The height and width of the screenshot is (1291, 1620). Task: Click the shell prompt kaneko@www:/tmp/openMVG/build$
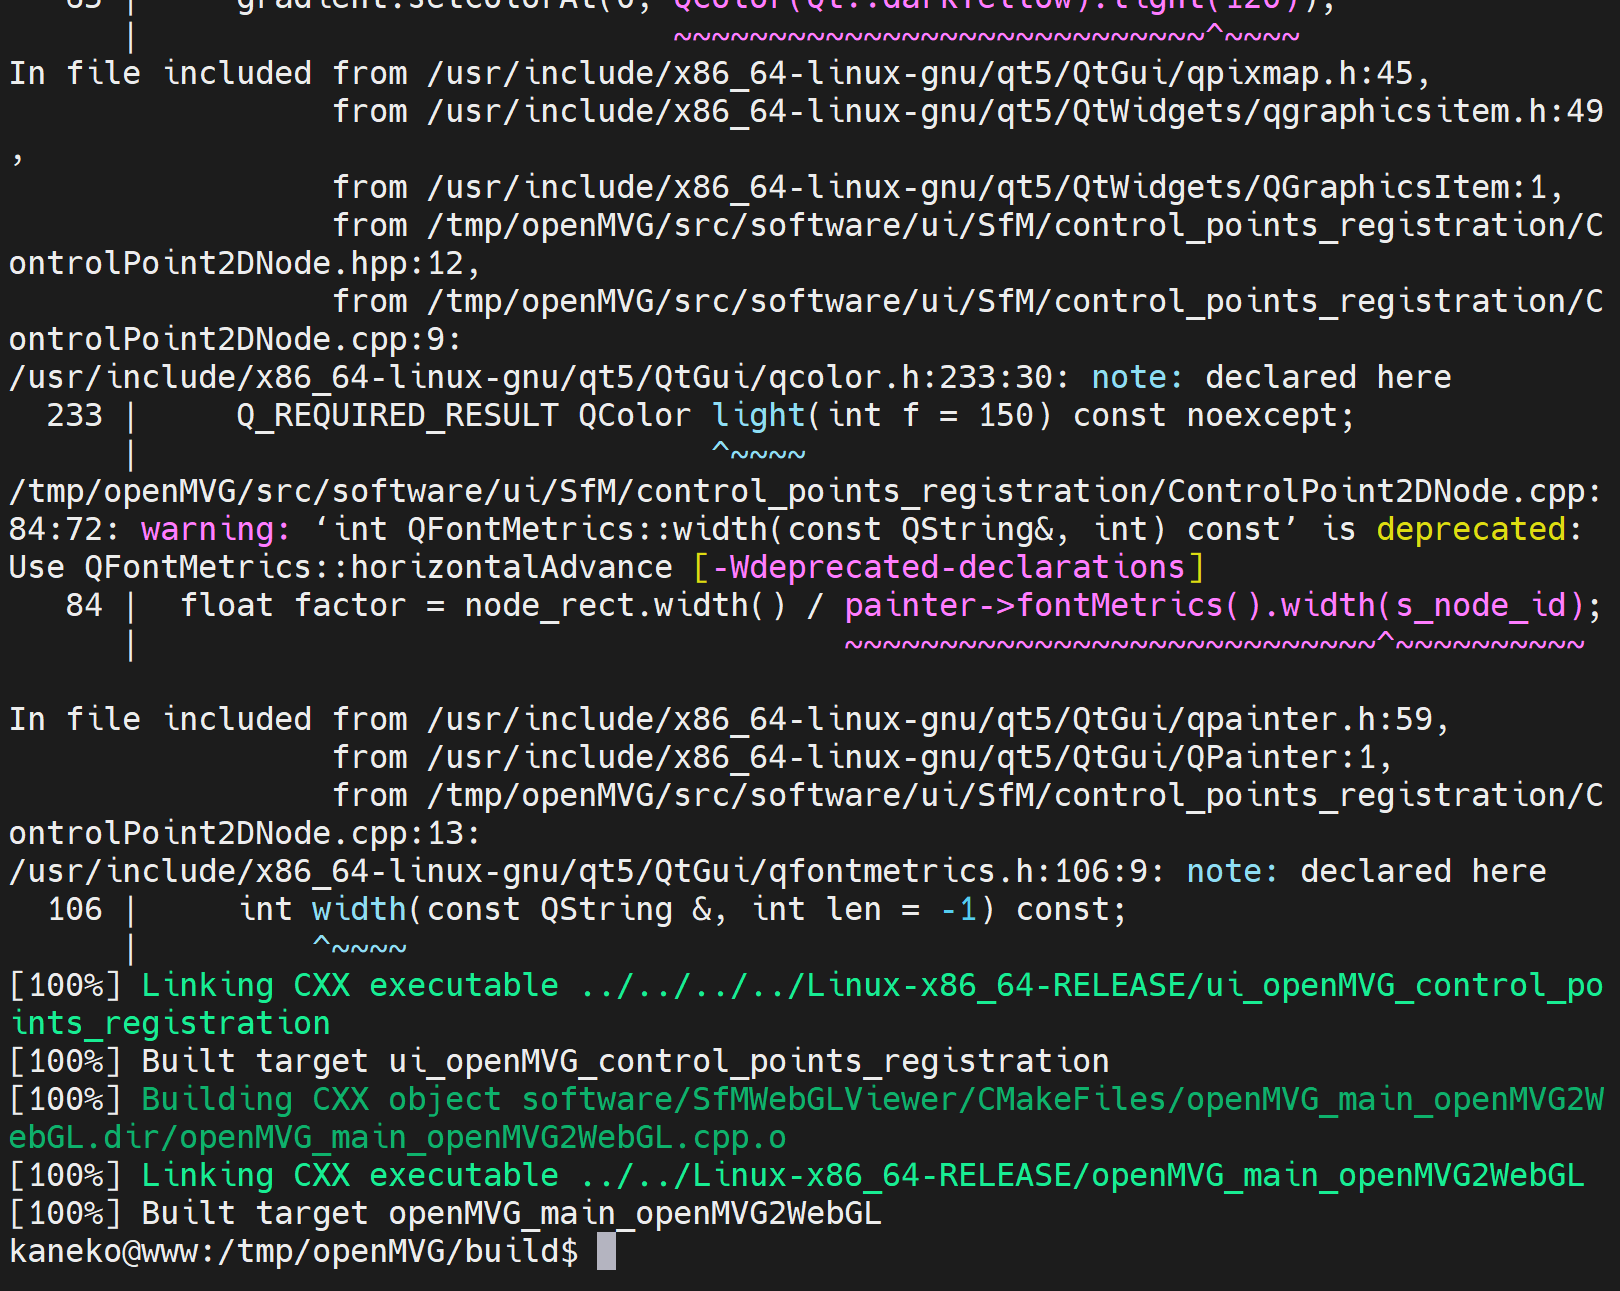(294, 1251)
